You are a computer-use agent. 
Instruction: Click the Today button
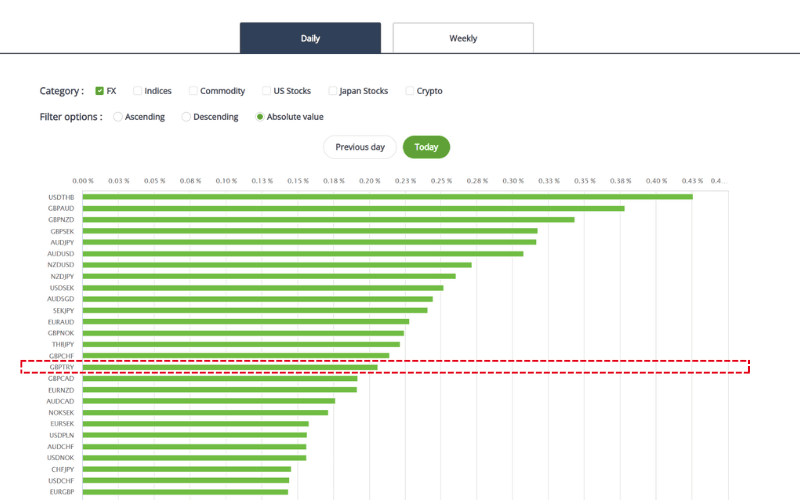click(x=426, y=147)
